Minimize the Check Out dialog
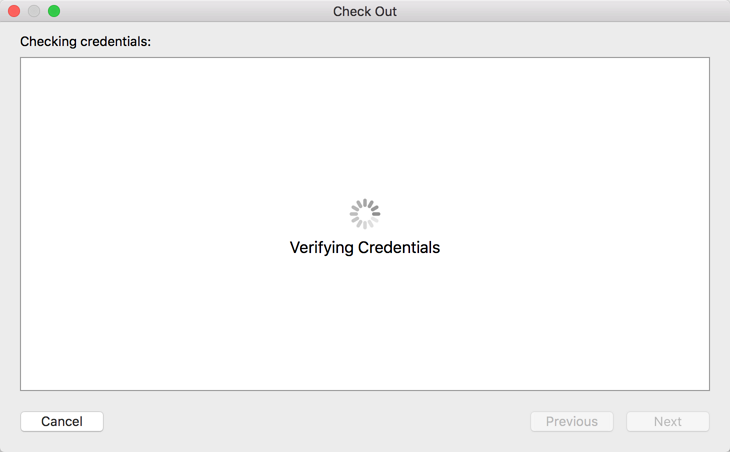The height and width of the screenshot is (452, 730). tap(34, 11)
